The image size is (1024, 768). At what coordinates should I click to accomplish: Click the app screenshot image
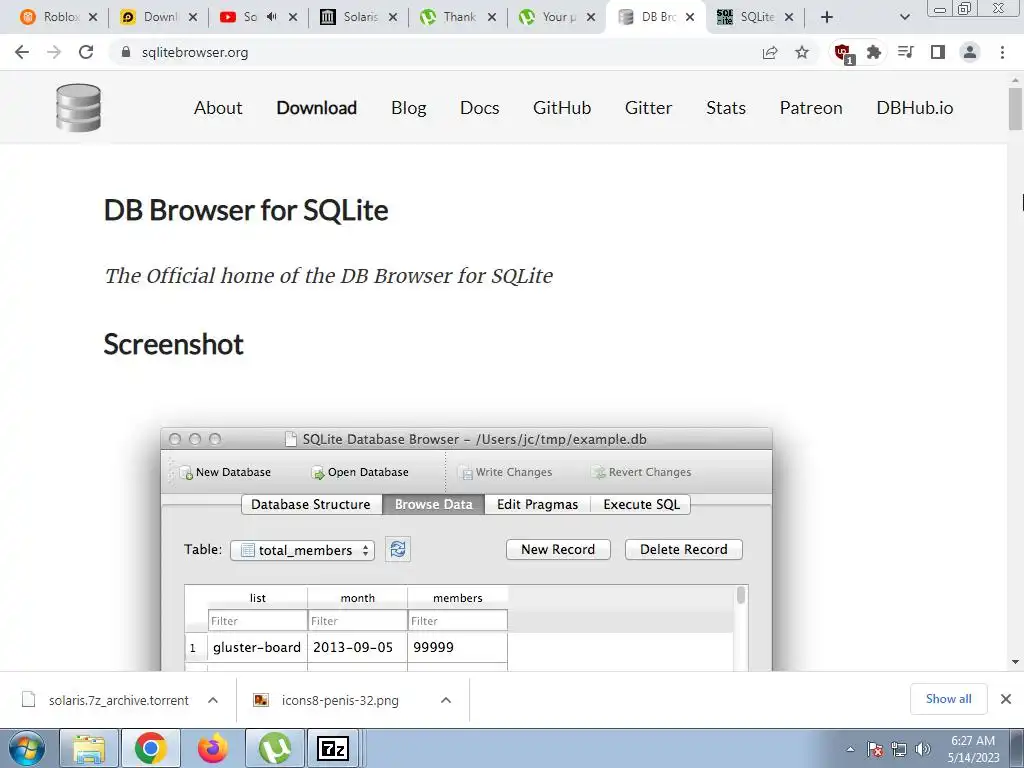click(466, 549)
